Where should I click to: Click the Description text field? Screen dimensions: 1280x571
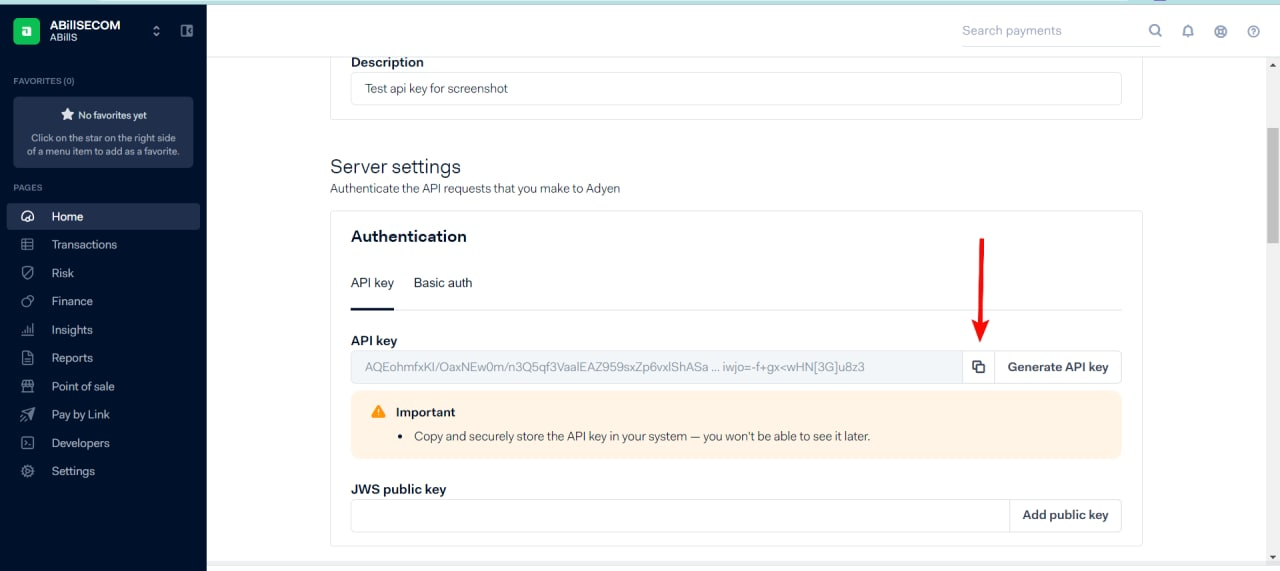736,88
